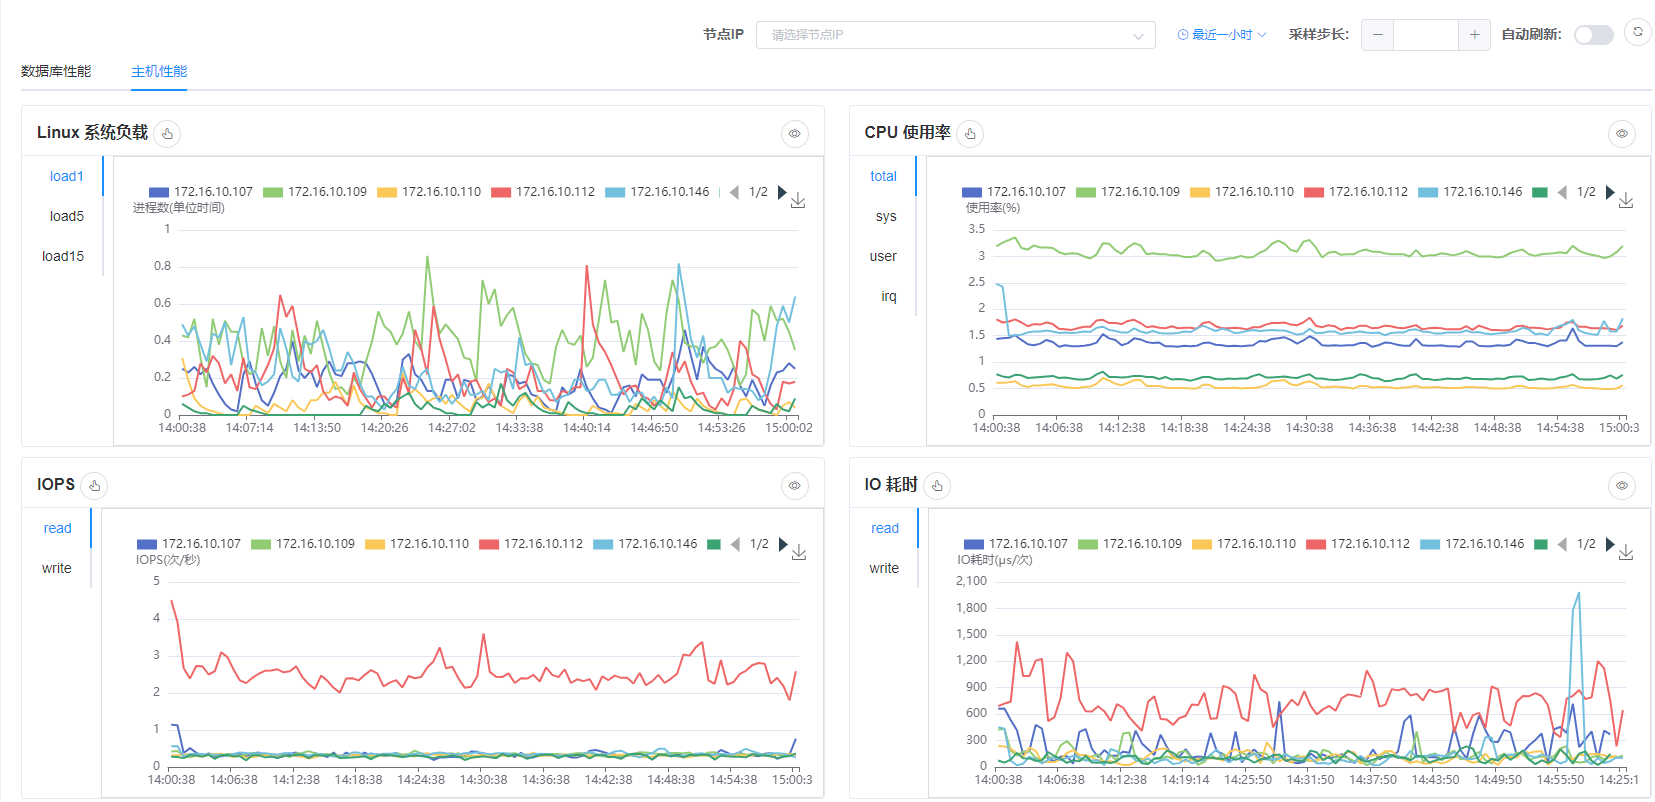Viewport: 1655px width, 802px height.
Task: Switch to the 数据库性能 tab
Action: point(56,71)
